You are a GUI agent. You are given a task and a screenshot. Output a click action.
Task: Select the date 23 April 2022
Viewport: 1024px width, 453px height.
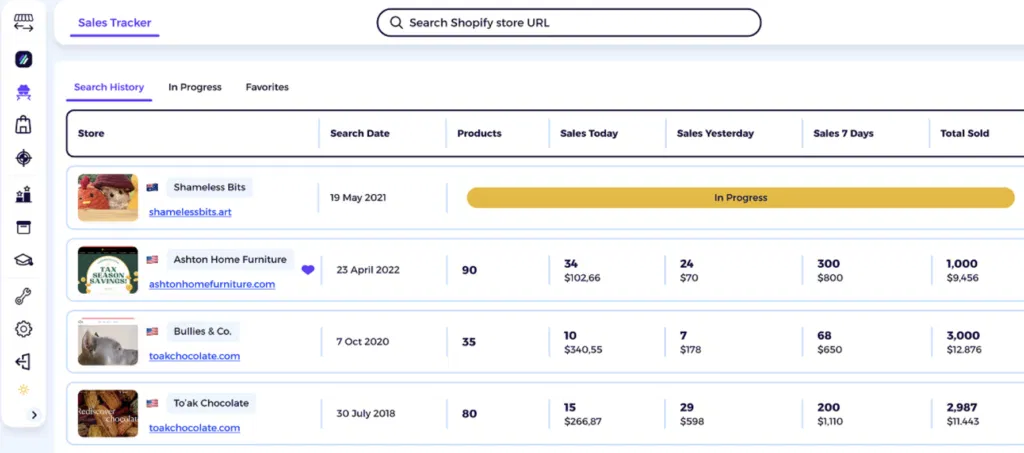[x=368, y=270]
